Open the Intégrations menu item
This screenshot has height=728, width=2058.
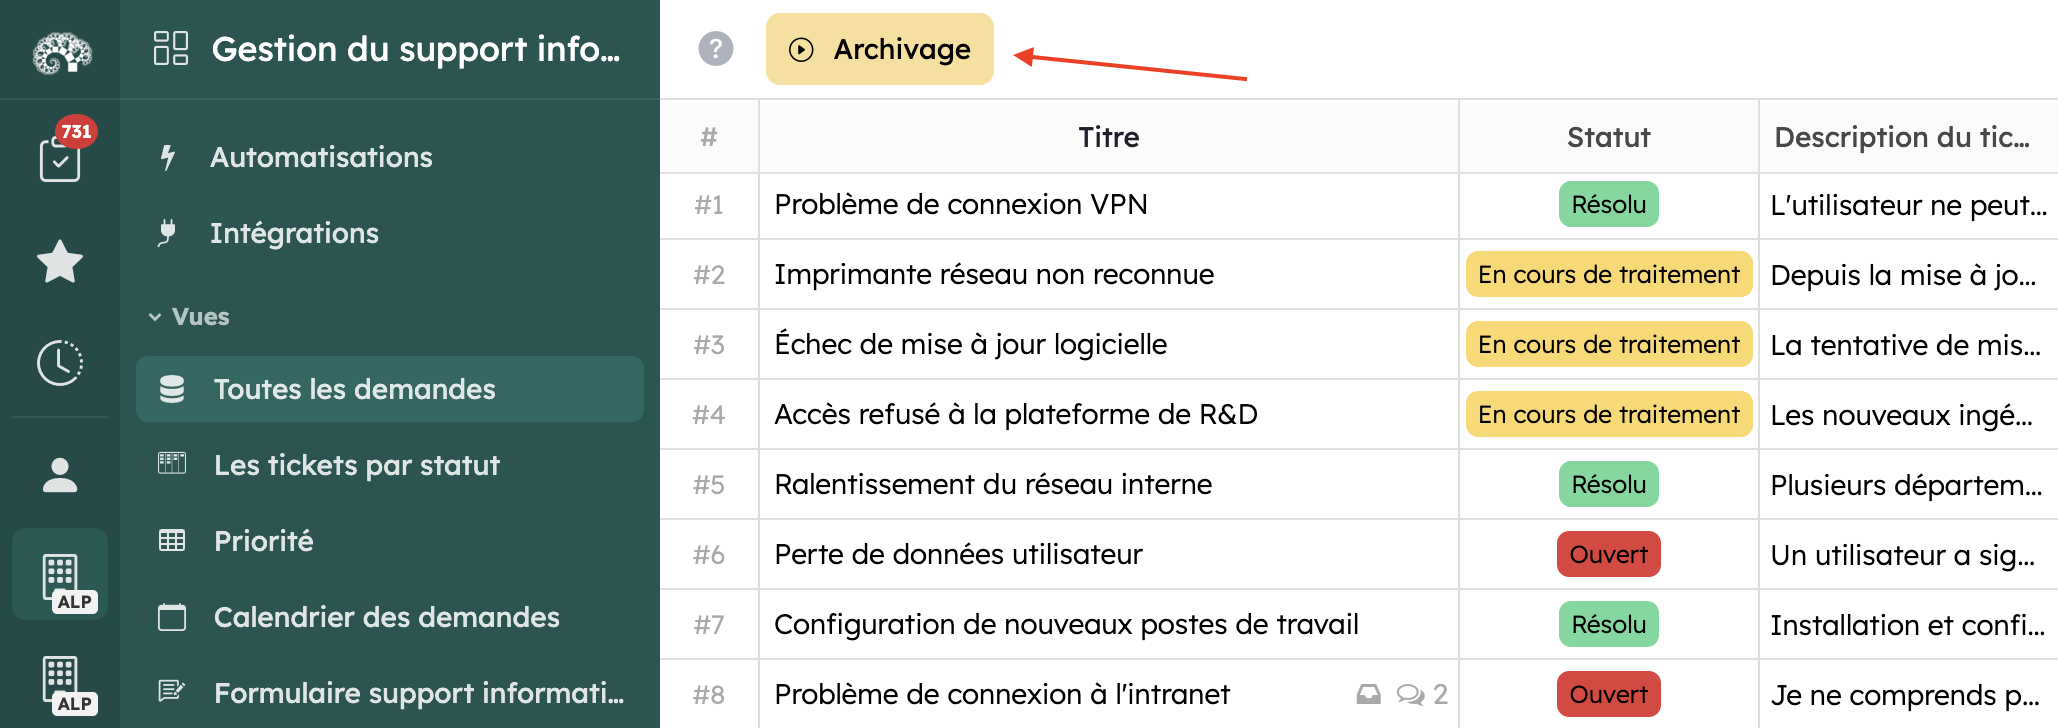coord(294,233)
